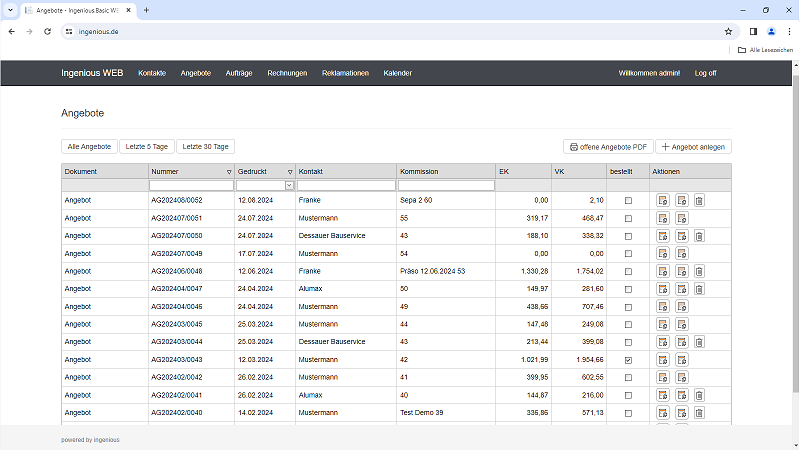Open Kontakte in the navigation bar
This screenshot has height=450, width=800.
click(x=152, y=73)
